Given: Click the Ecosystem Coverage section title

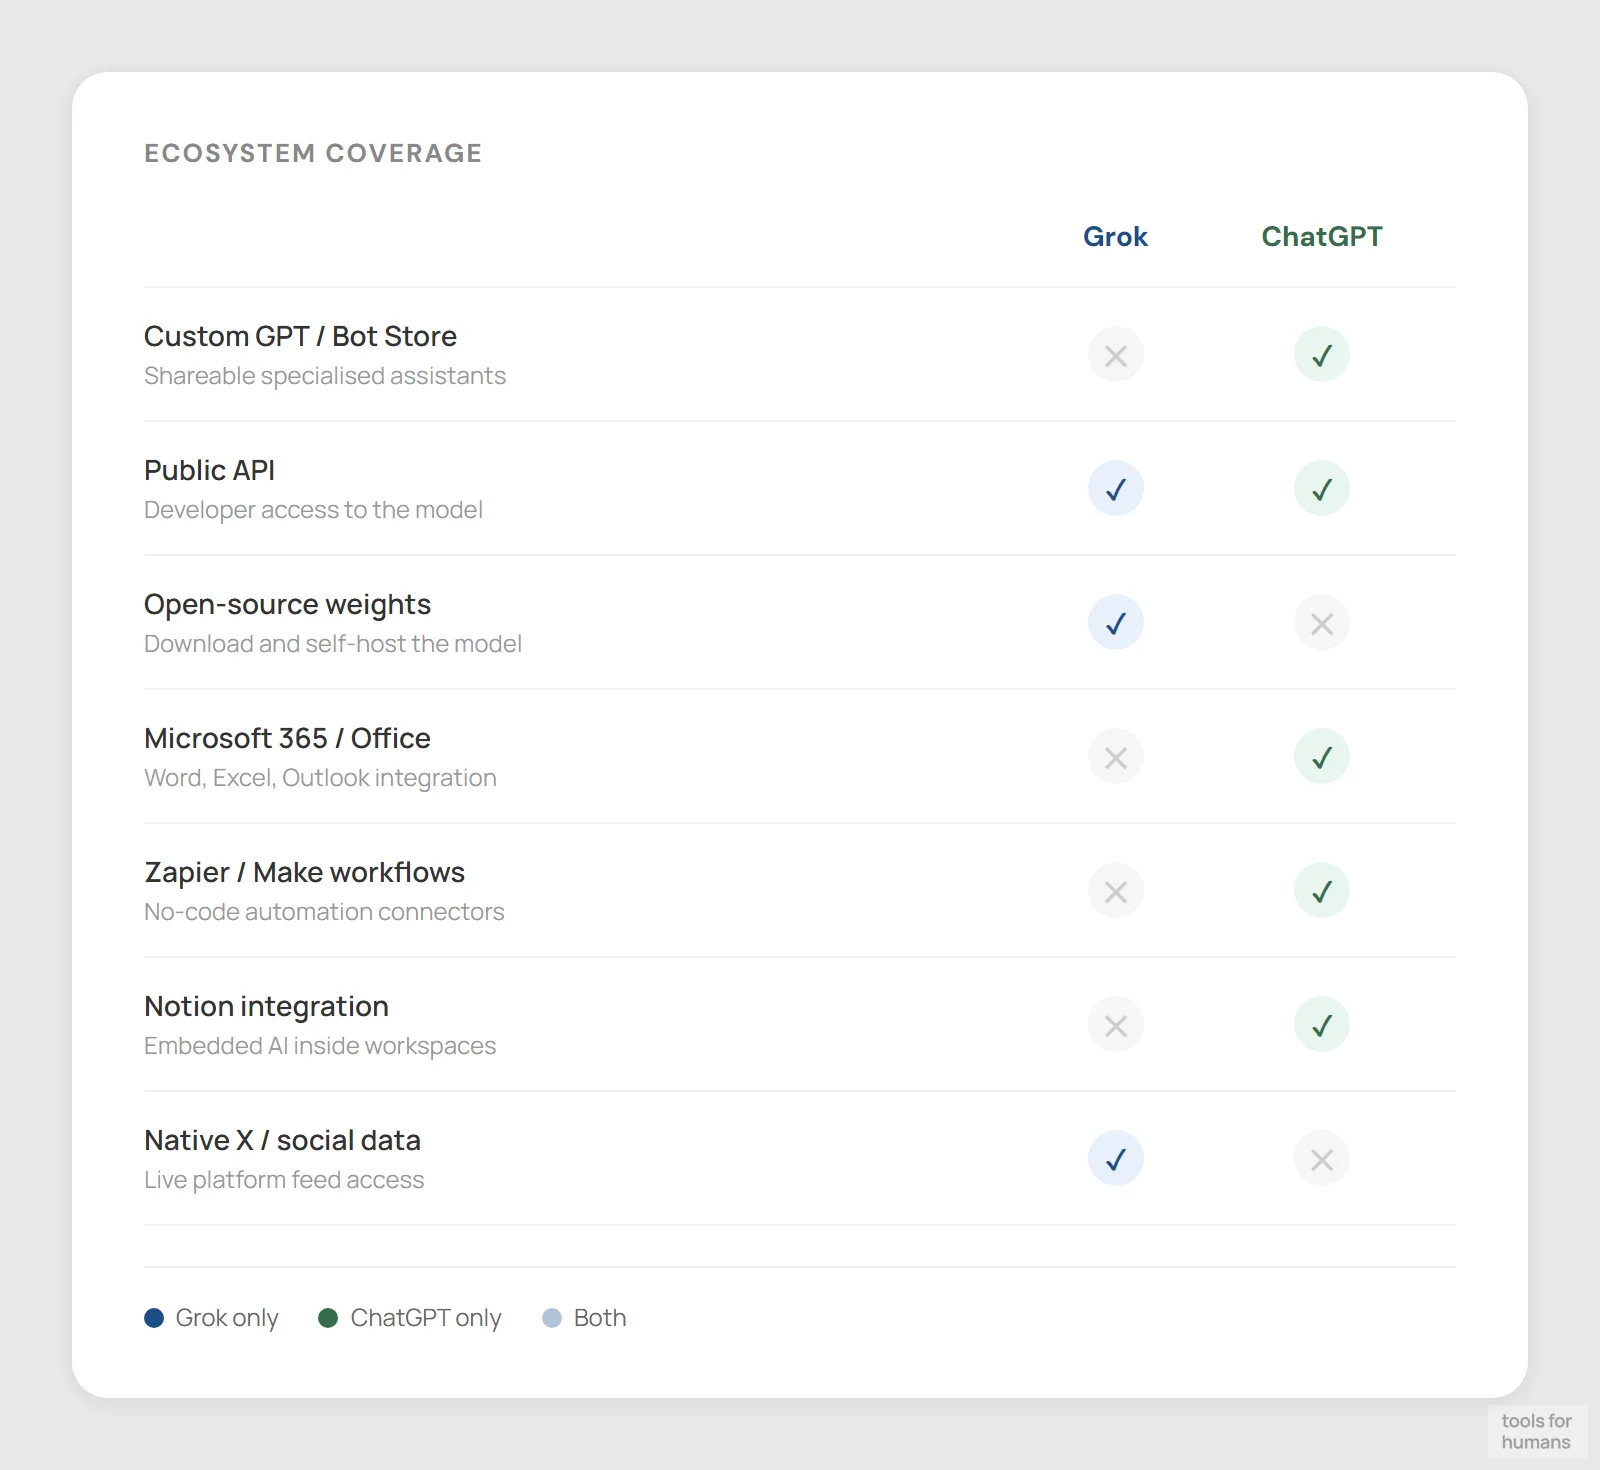Looking at the screenshot, I should (313, 153).
